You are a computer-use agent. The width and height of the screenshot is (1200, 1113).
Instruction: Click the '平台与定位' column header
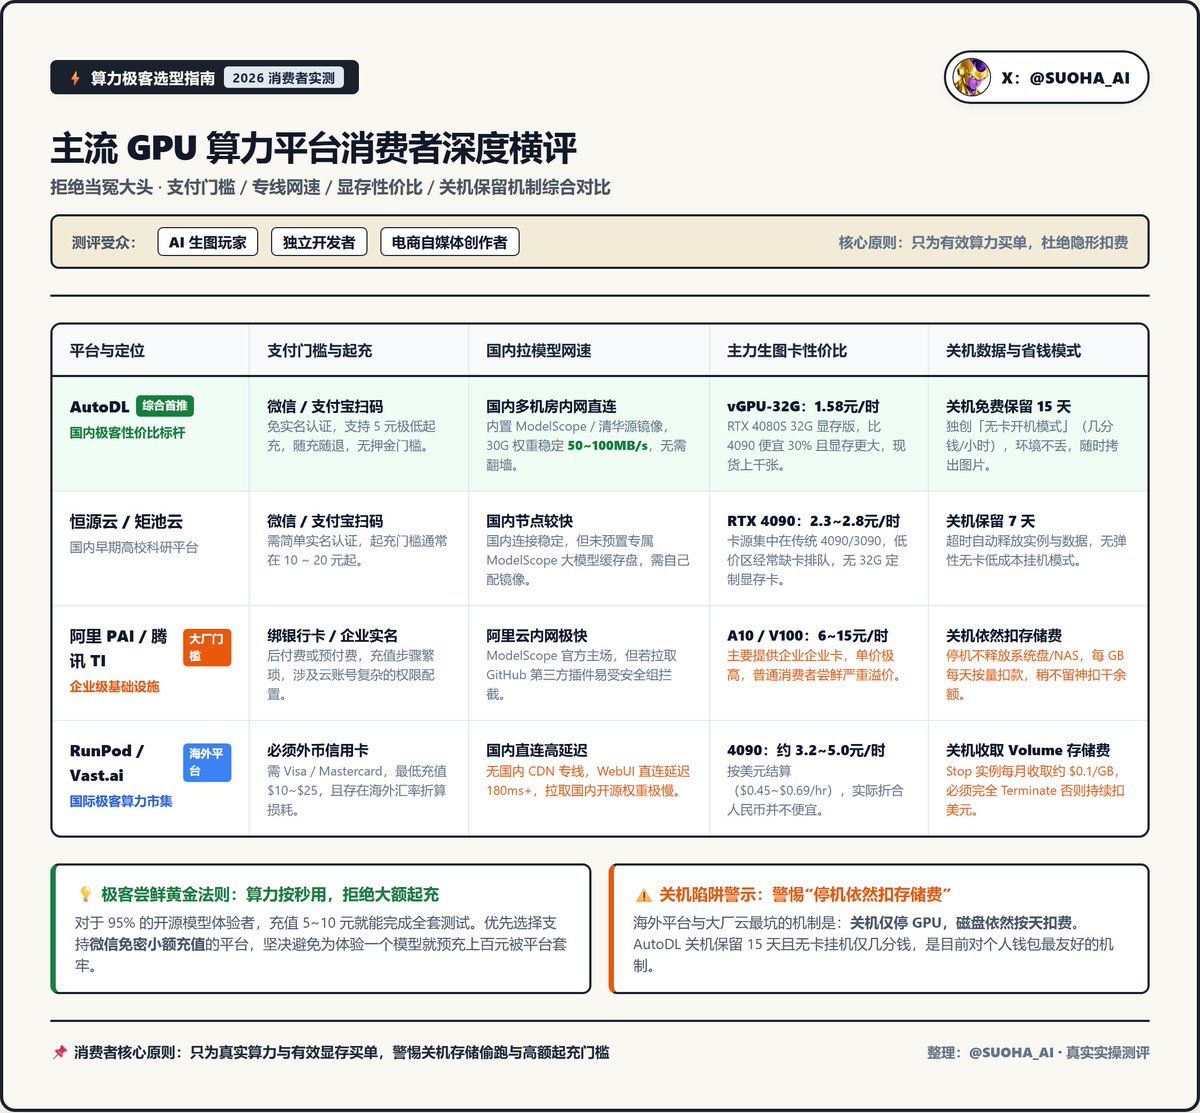tap(107, 350)
